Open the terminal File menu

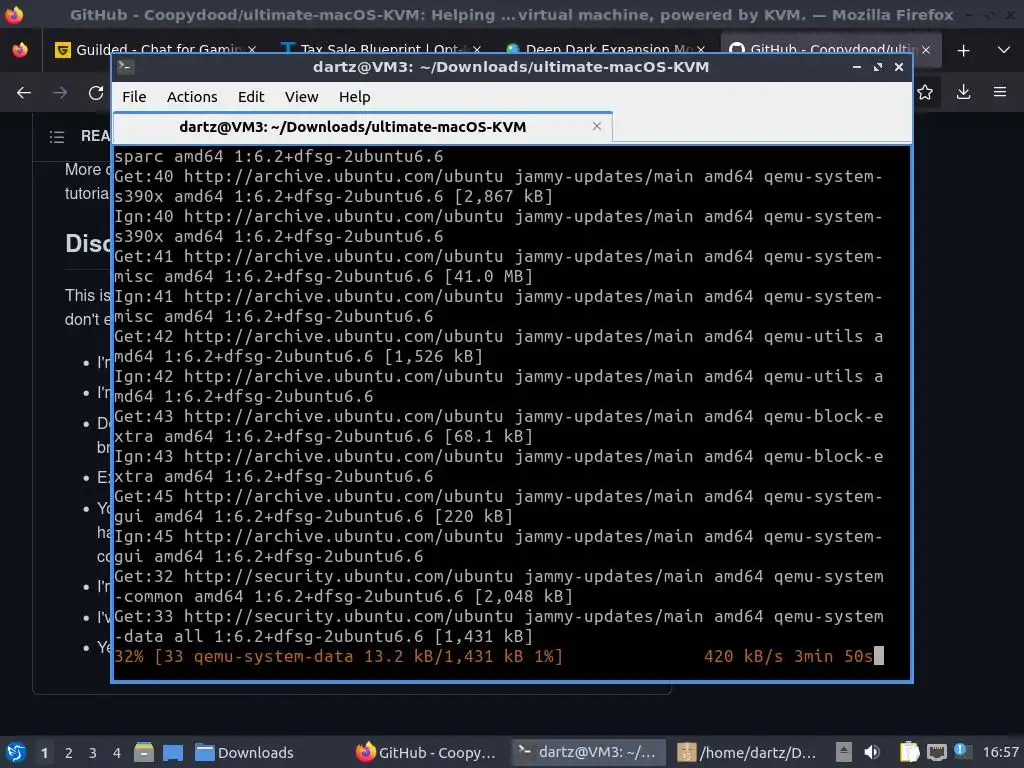(134, 97)
